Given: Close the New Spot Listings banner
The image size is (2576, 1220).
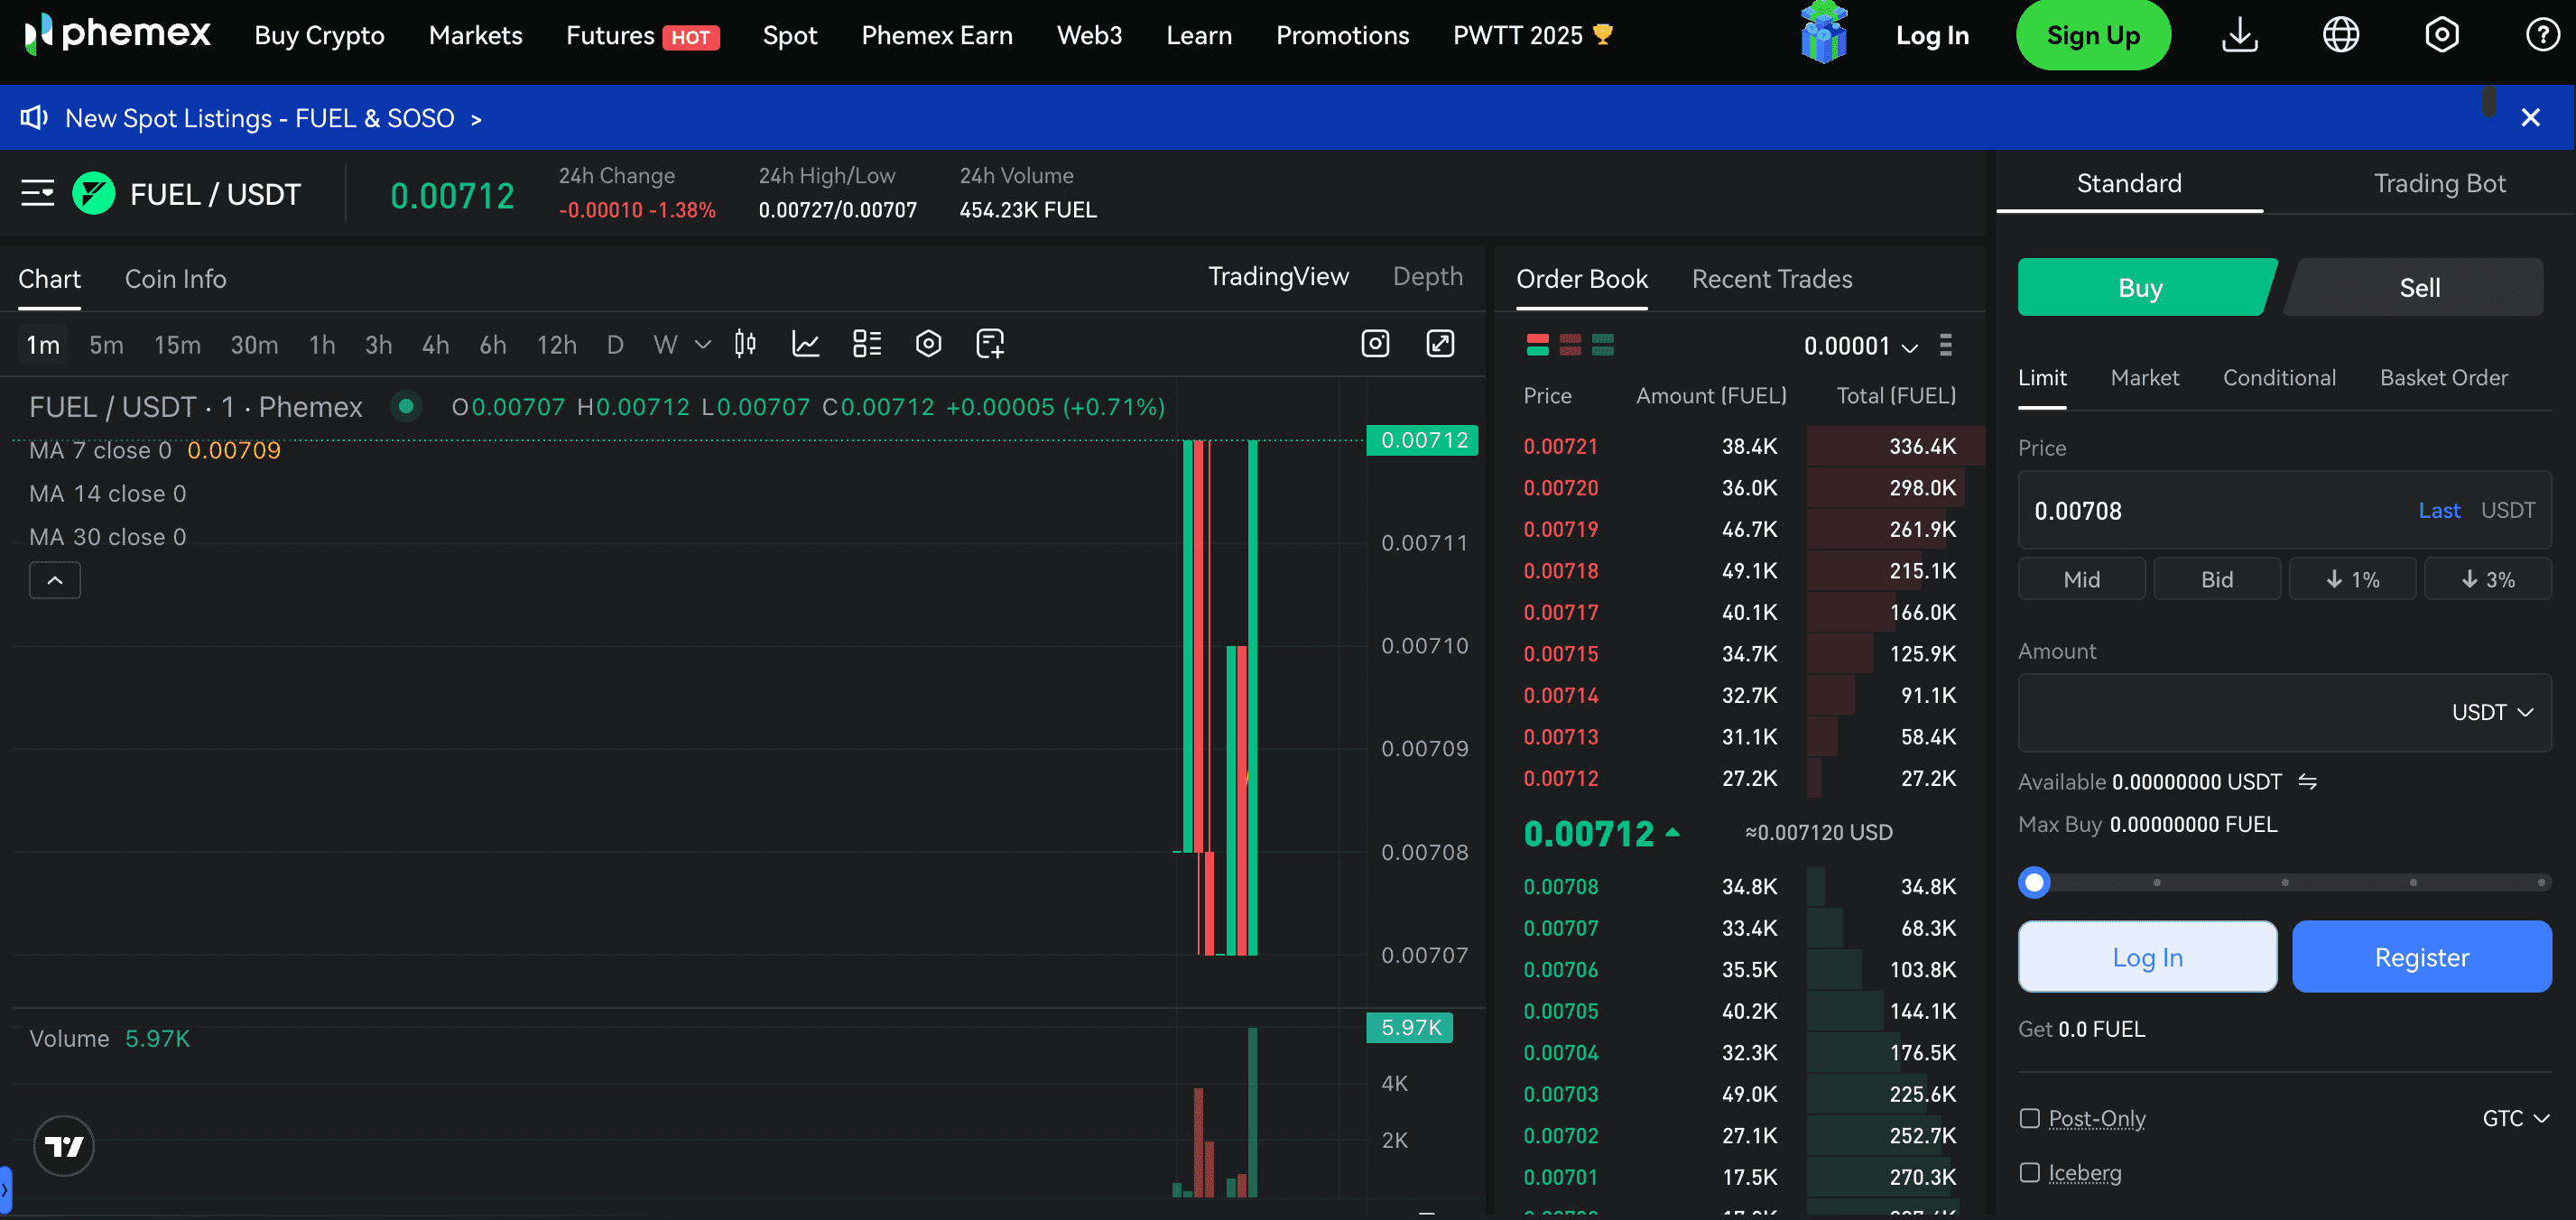Looking at the screenshot, I should point(2530,118).
